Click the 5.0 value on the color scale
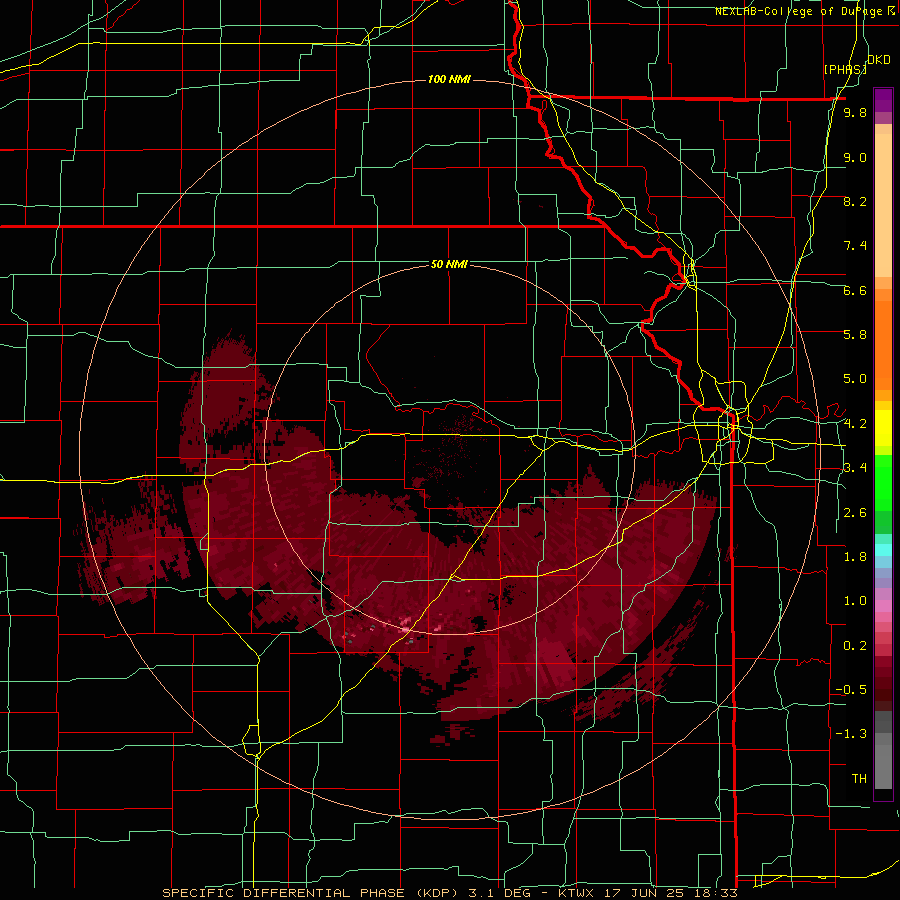 pos(855,379)
